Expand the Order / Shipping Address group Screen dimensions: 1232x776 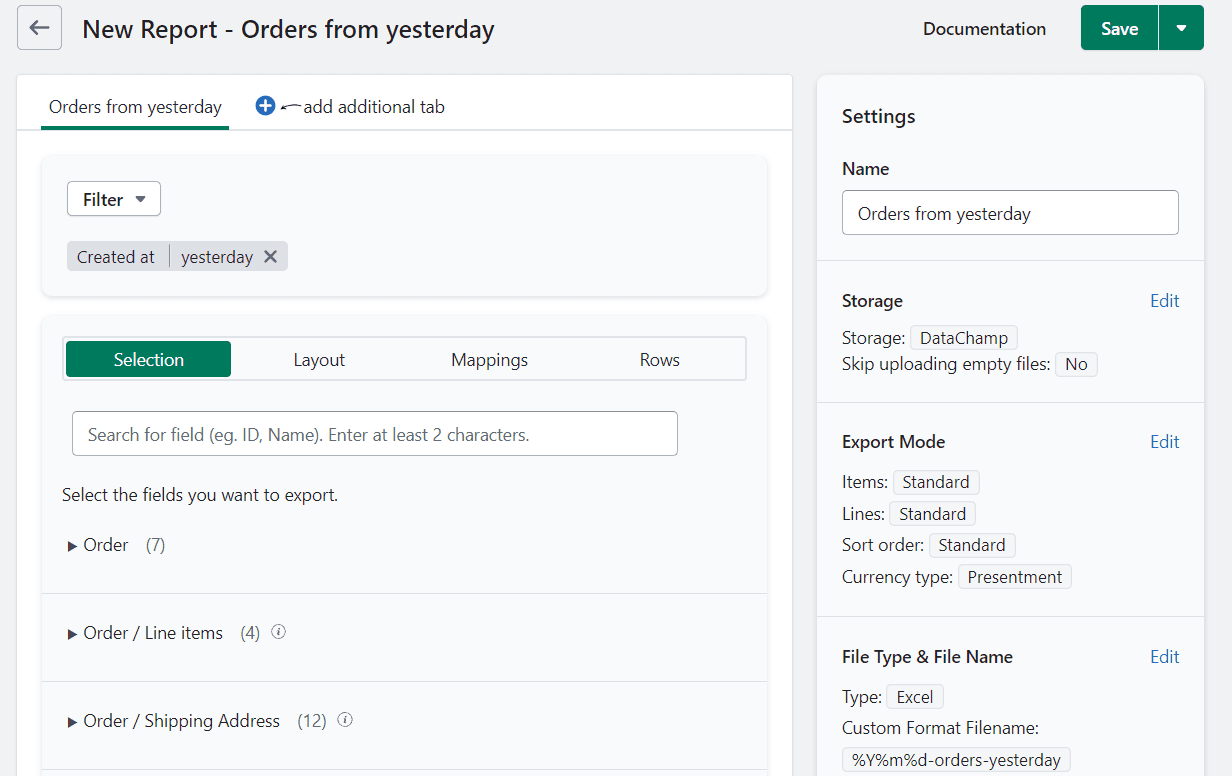point(174,721)
